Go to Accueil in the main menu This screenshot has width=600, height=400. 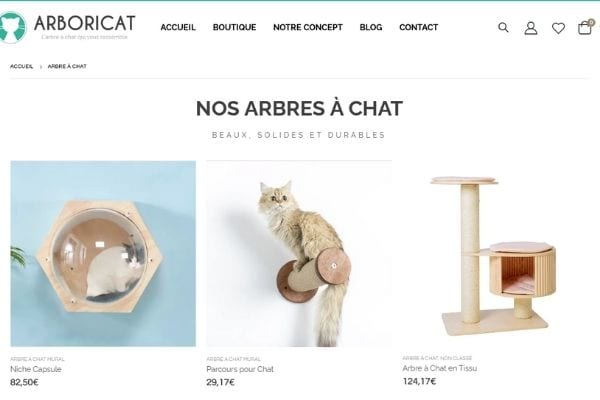pos(178,27)
